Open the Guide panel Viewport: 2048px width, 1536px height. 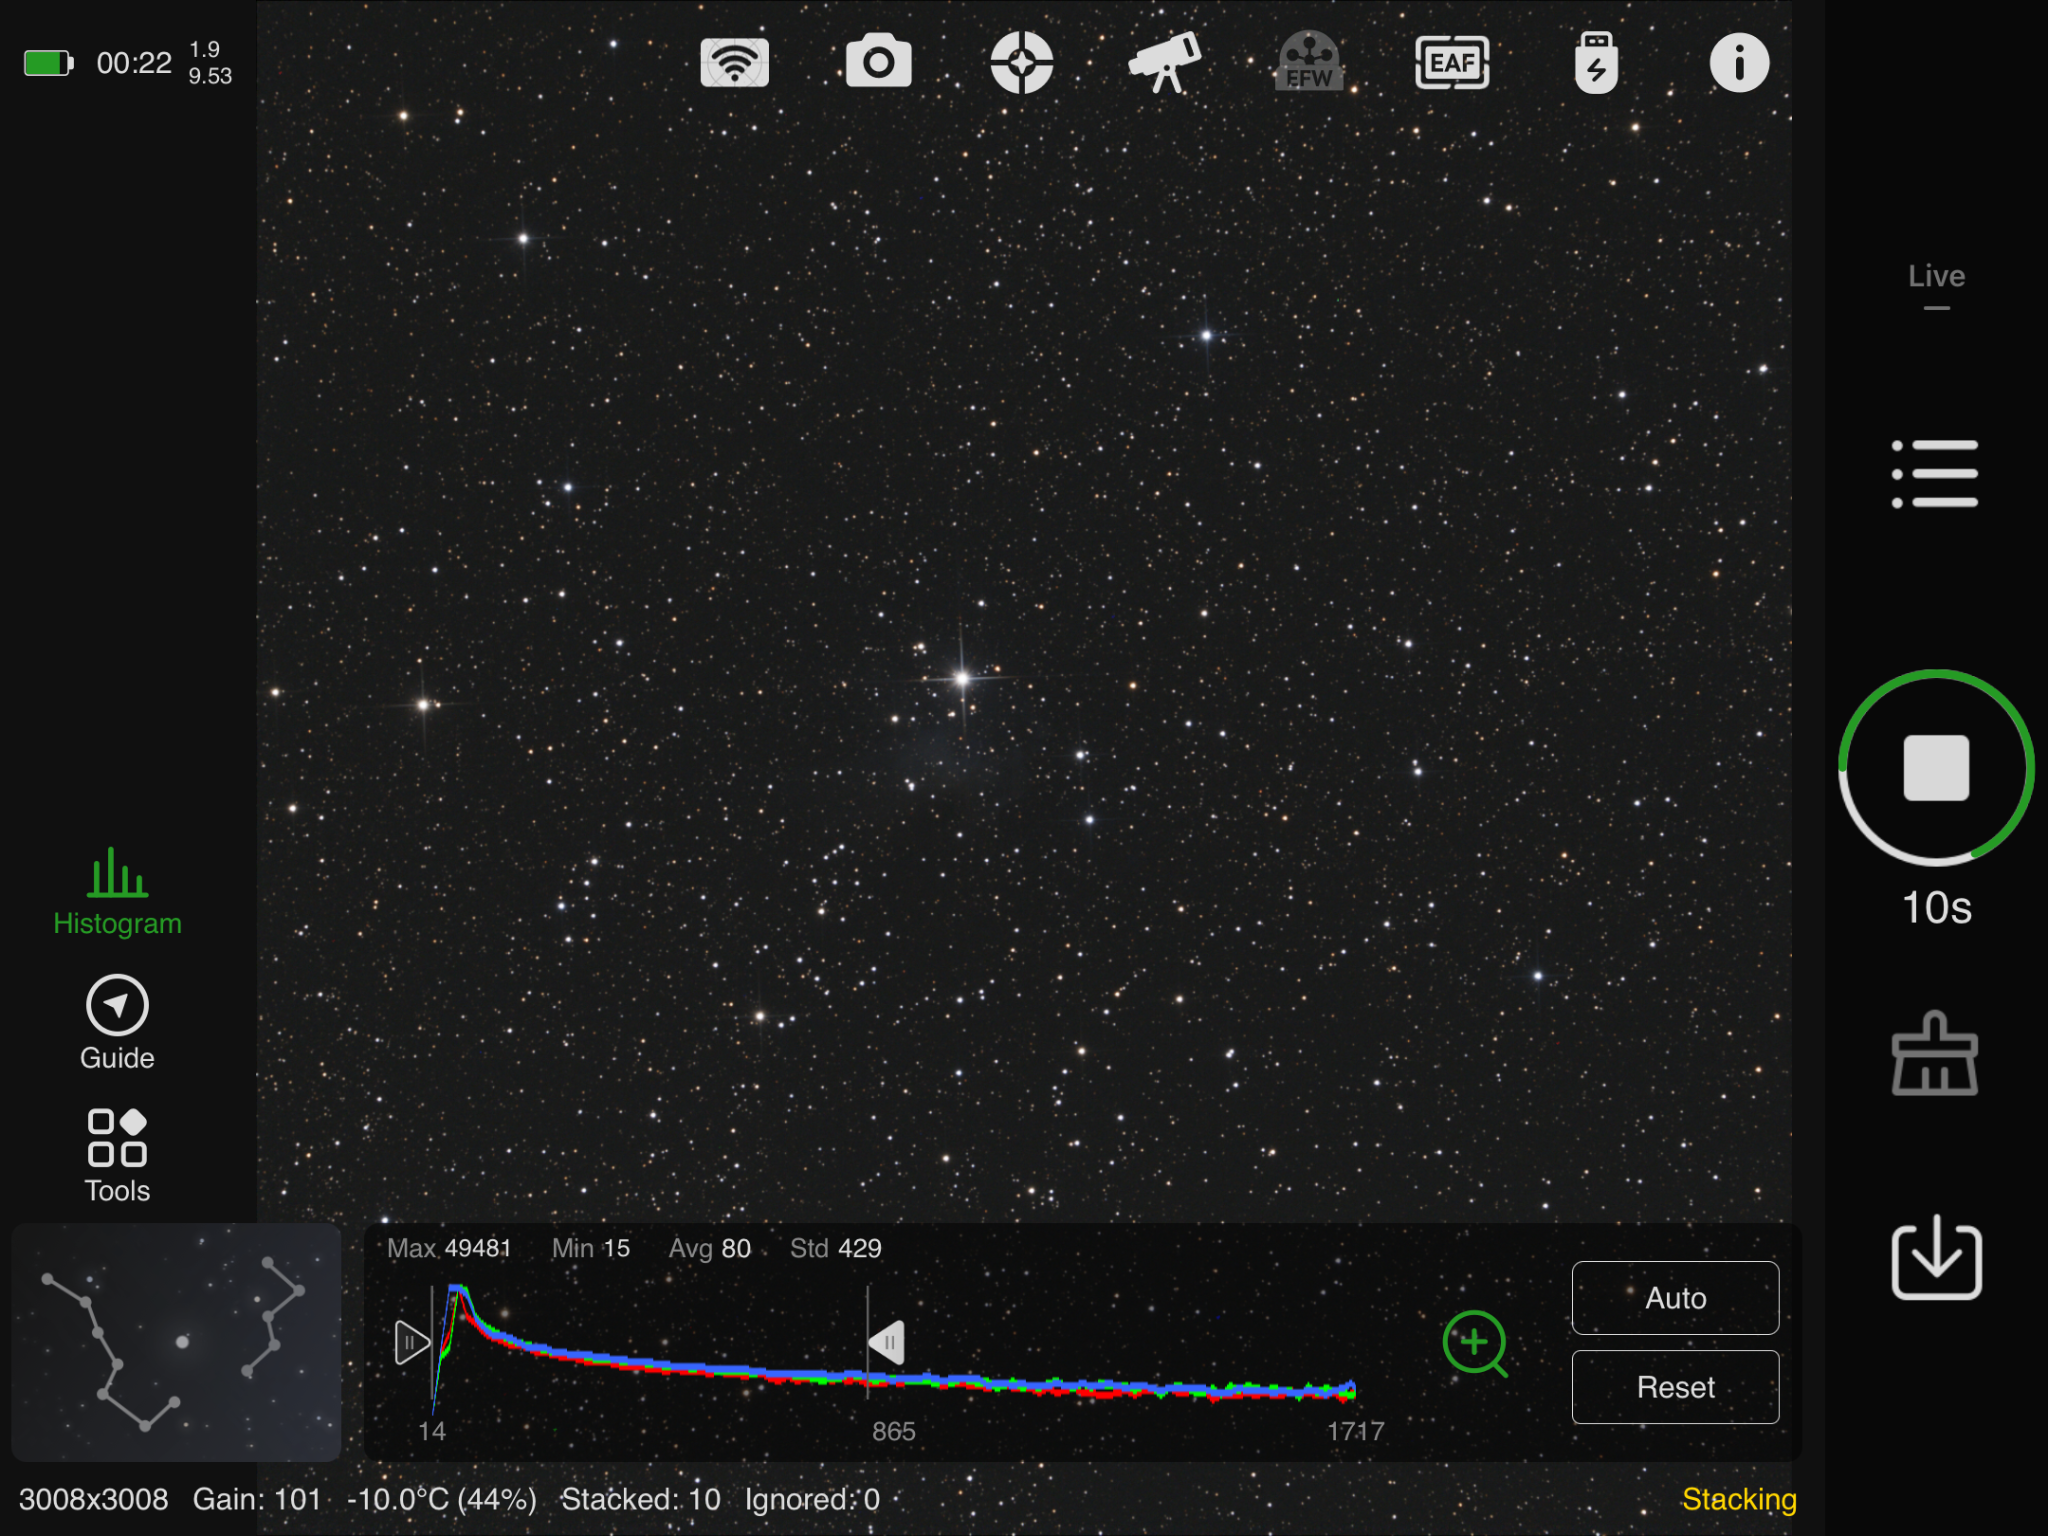coord(118,1023)
